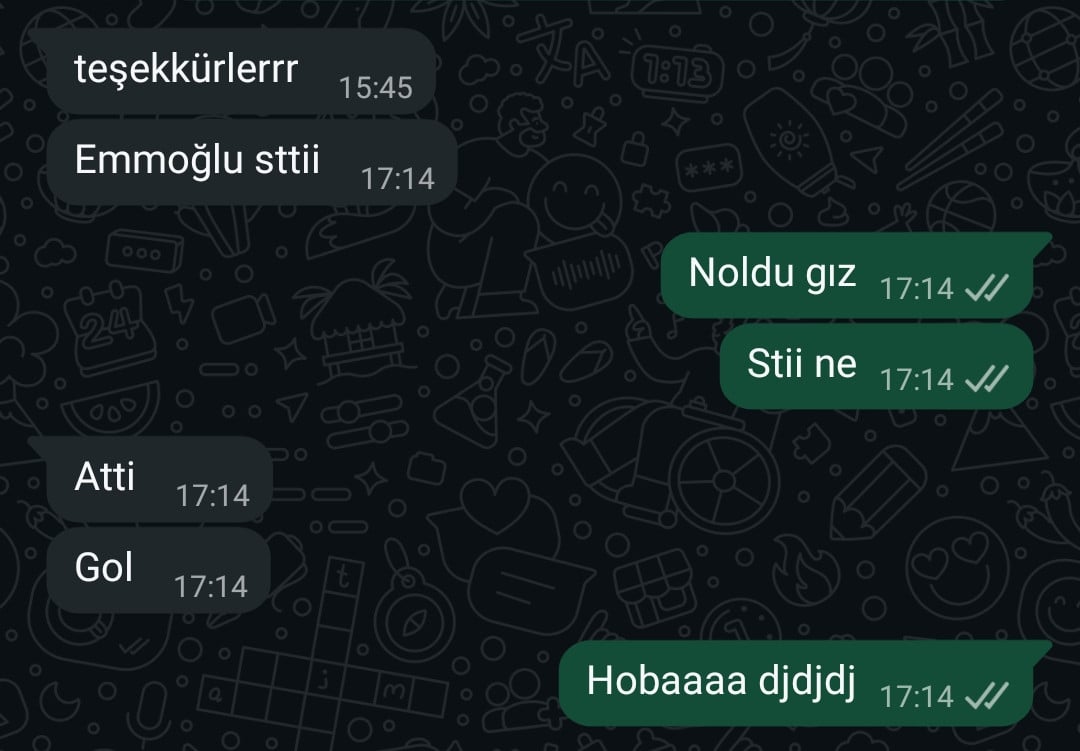Click read receipt ticks on "Noldu gız"
Viewport: 1080px width, 751px height.
[987, 288]
